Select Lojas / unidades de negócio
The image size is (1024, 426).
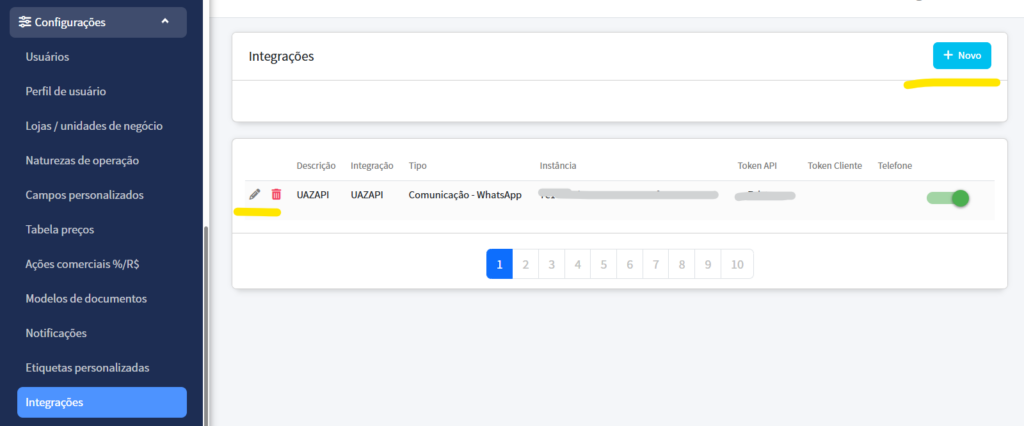94,126
